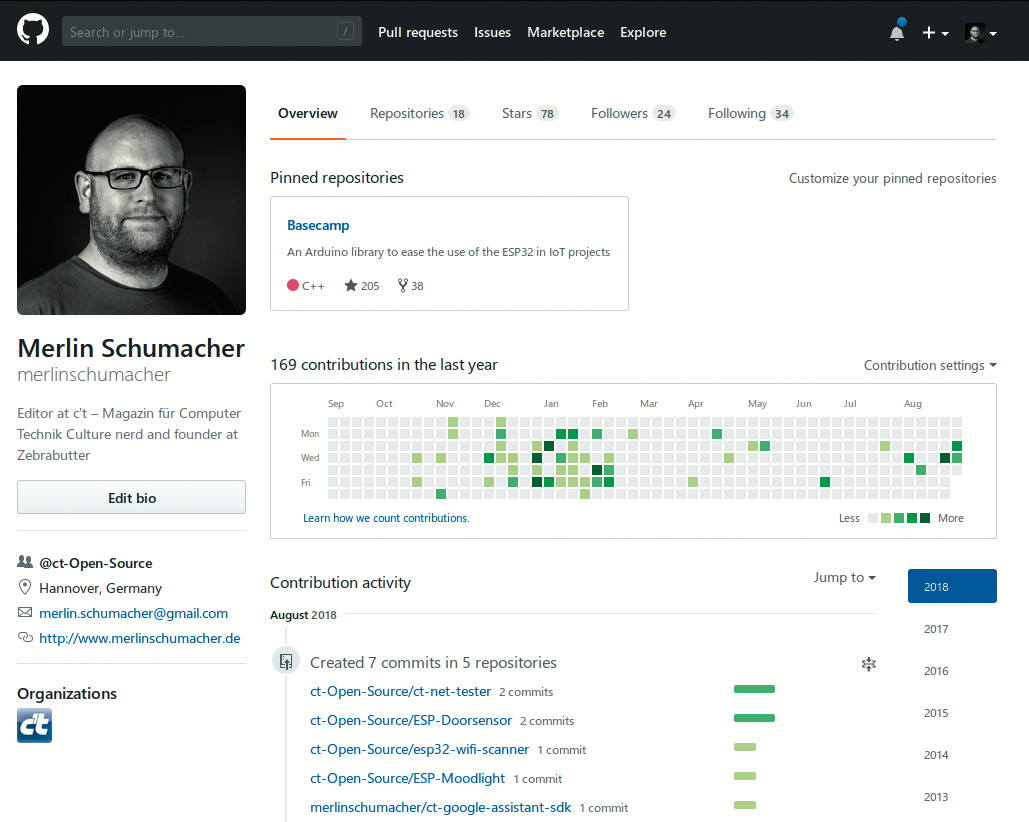Viewport: 1029px width, 822px height.
Task: Select the 2017 contribution year
Action: 936,629
